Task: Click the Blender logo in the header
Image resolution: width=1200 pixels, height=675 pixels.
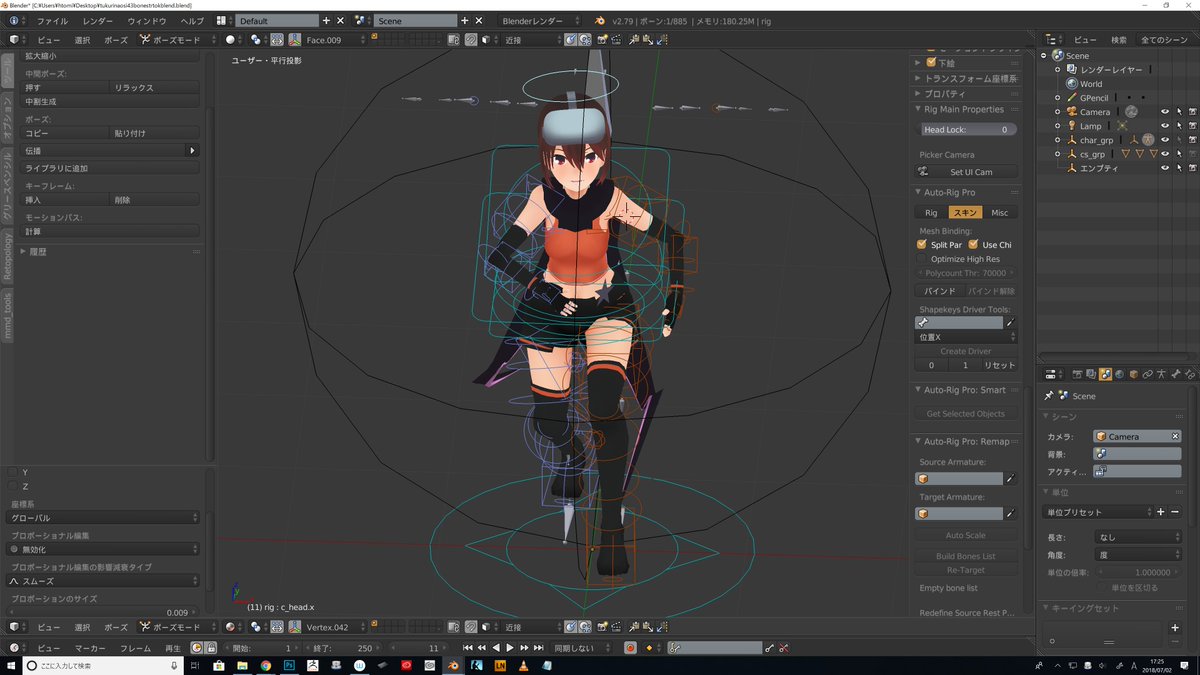Action: click(x=599, y=20)
